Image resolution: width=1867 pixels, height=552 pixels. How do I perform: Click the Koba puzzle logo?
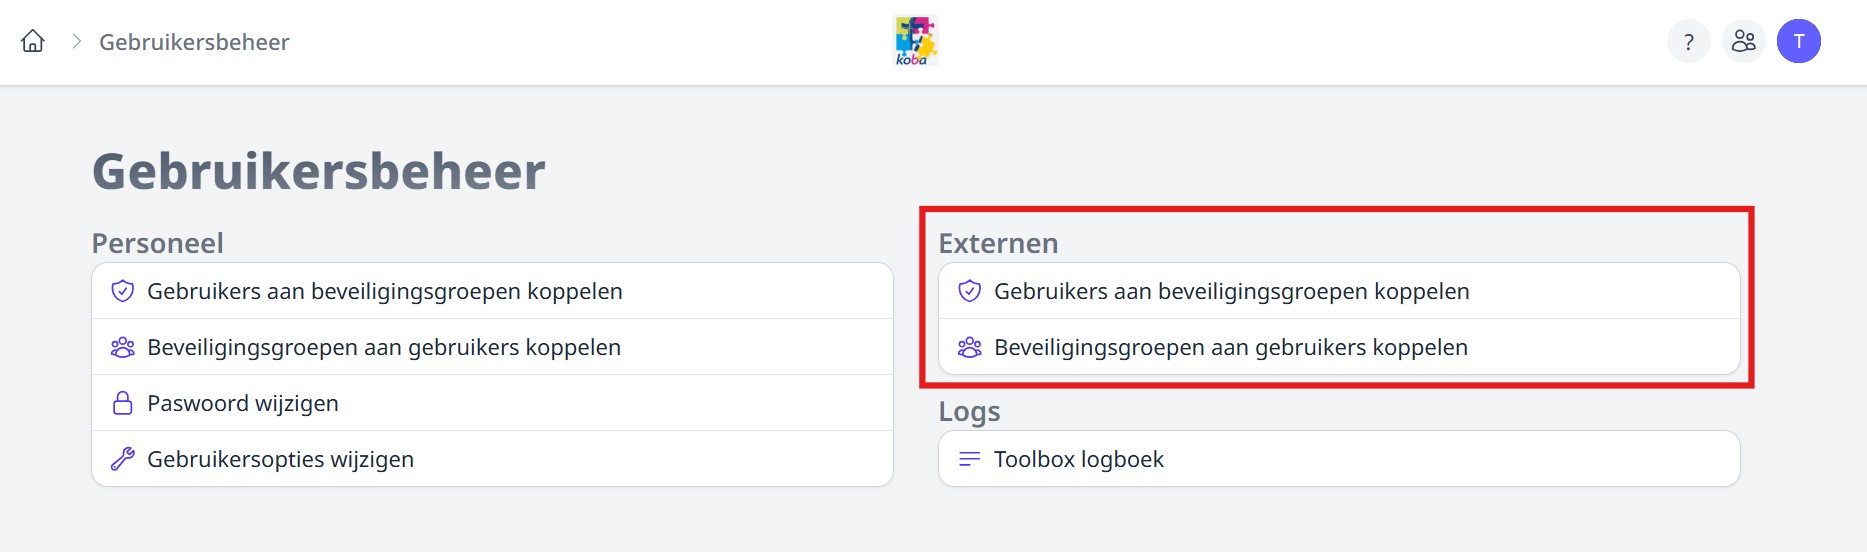[x=915, y=41]
